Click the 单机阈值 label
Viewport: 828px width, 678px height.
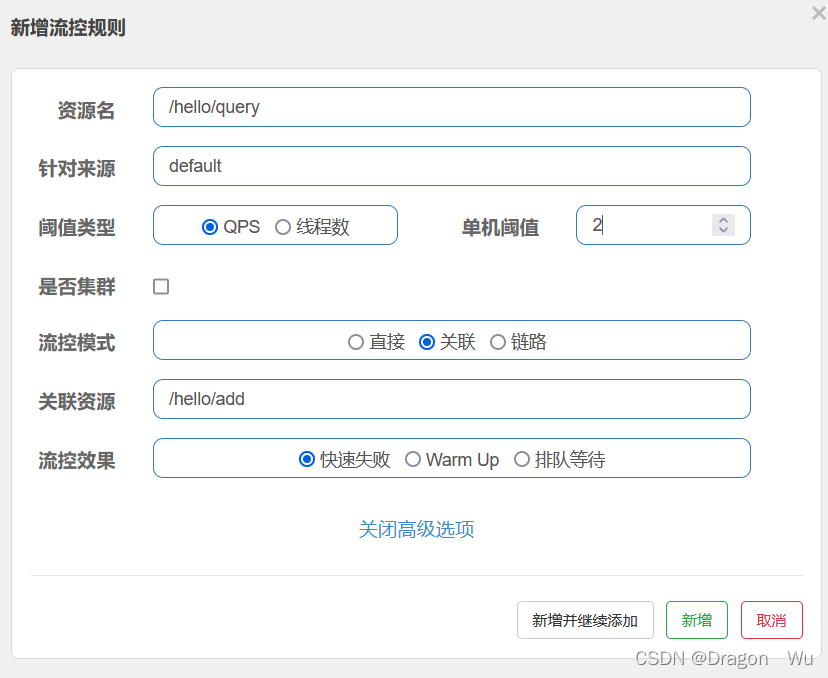pos(500,228)
